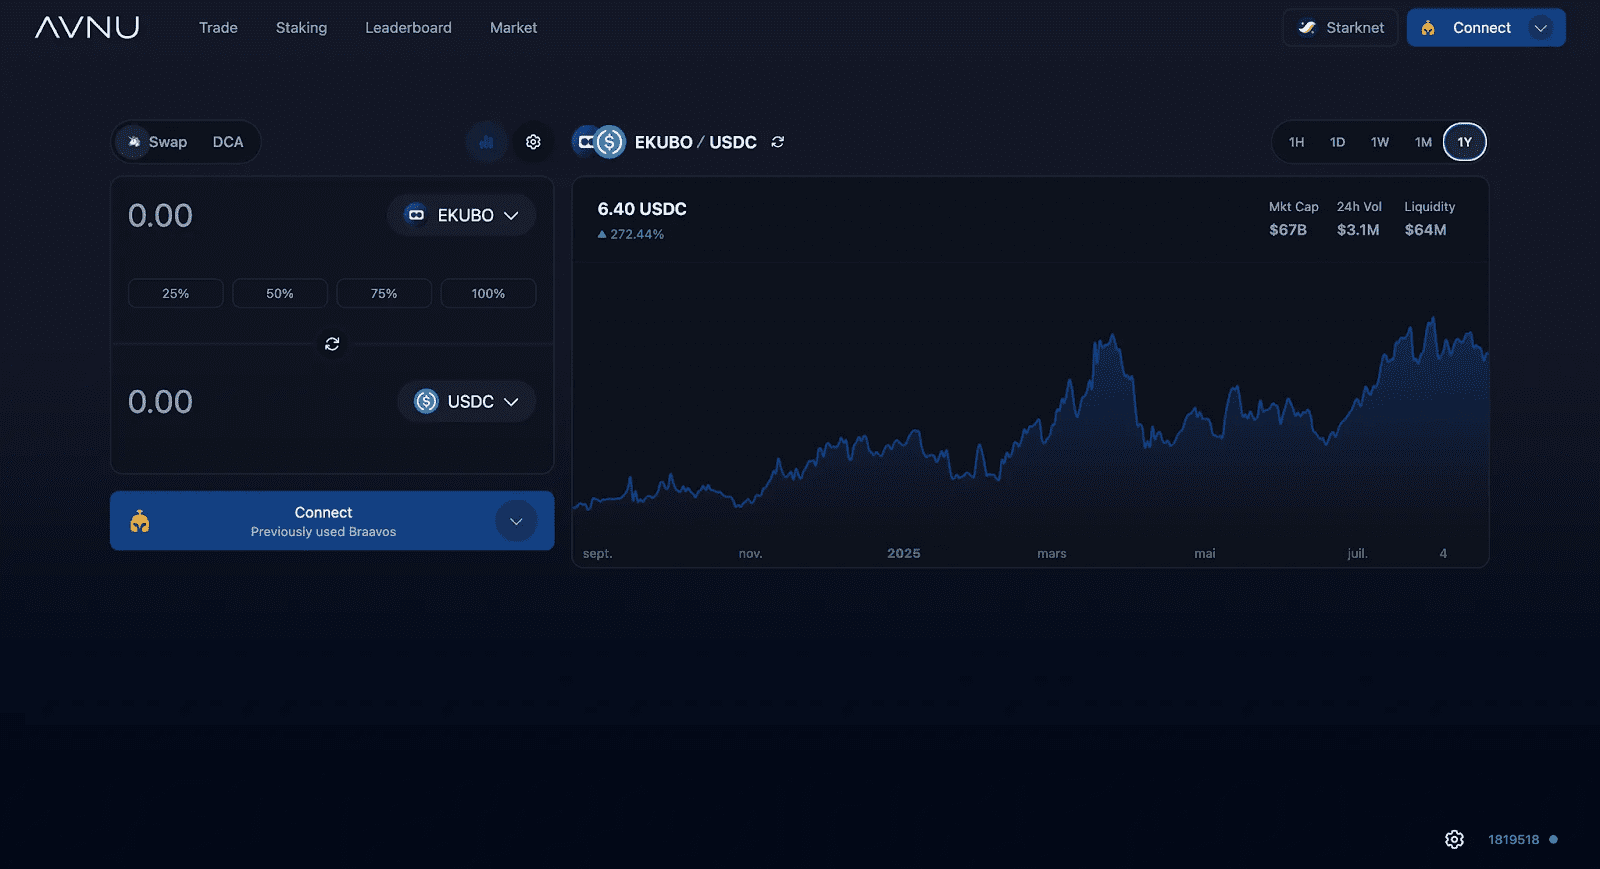
Task: Select the Starknet network button
Action: point(1340,28)
